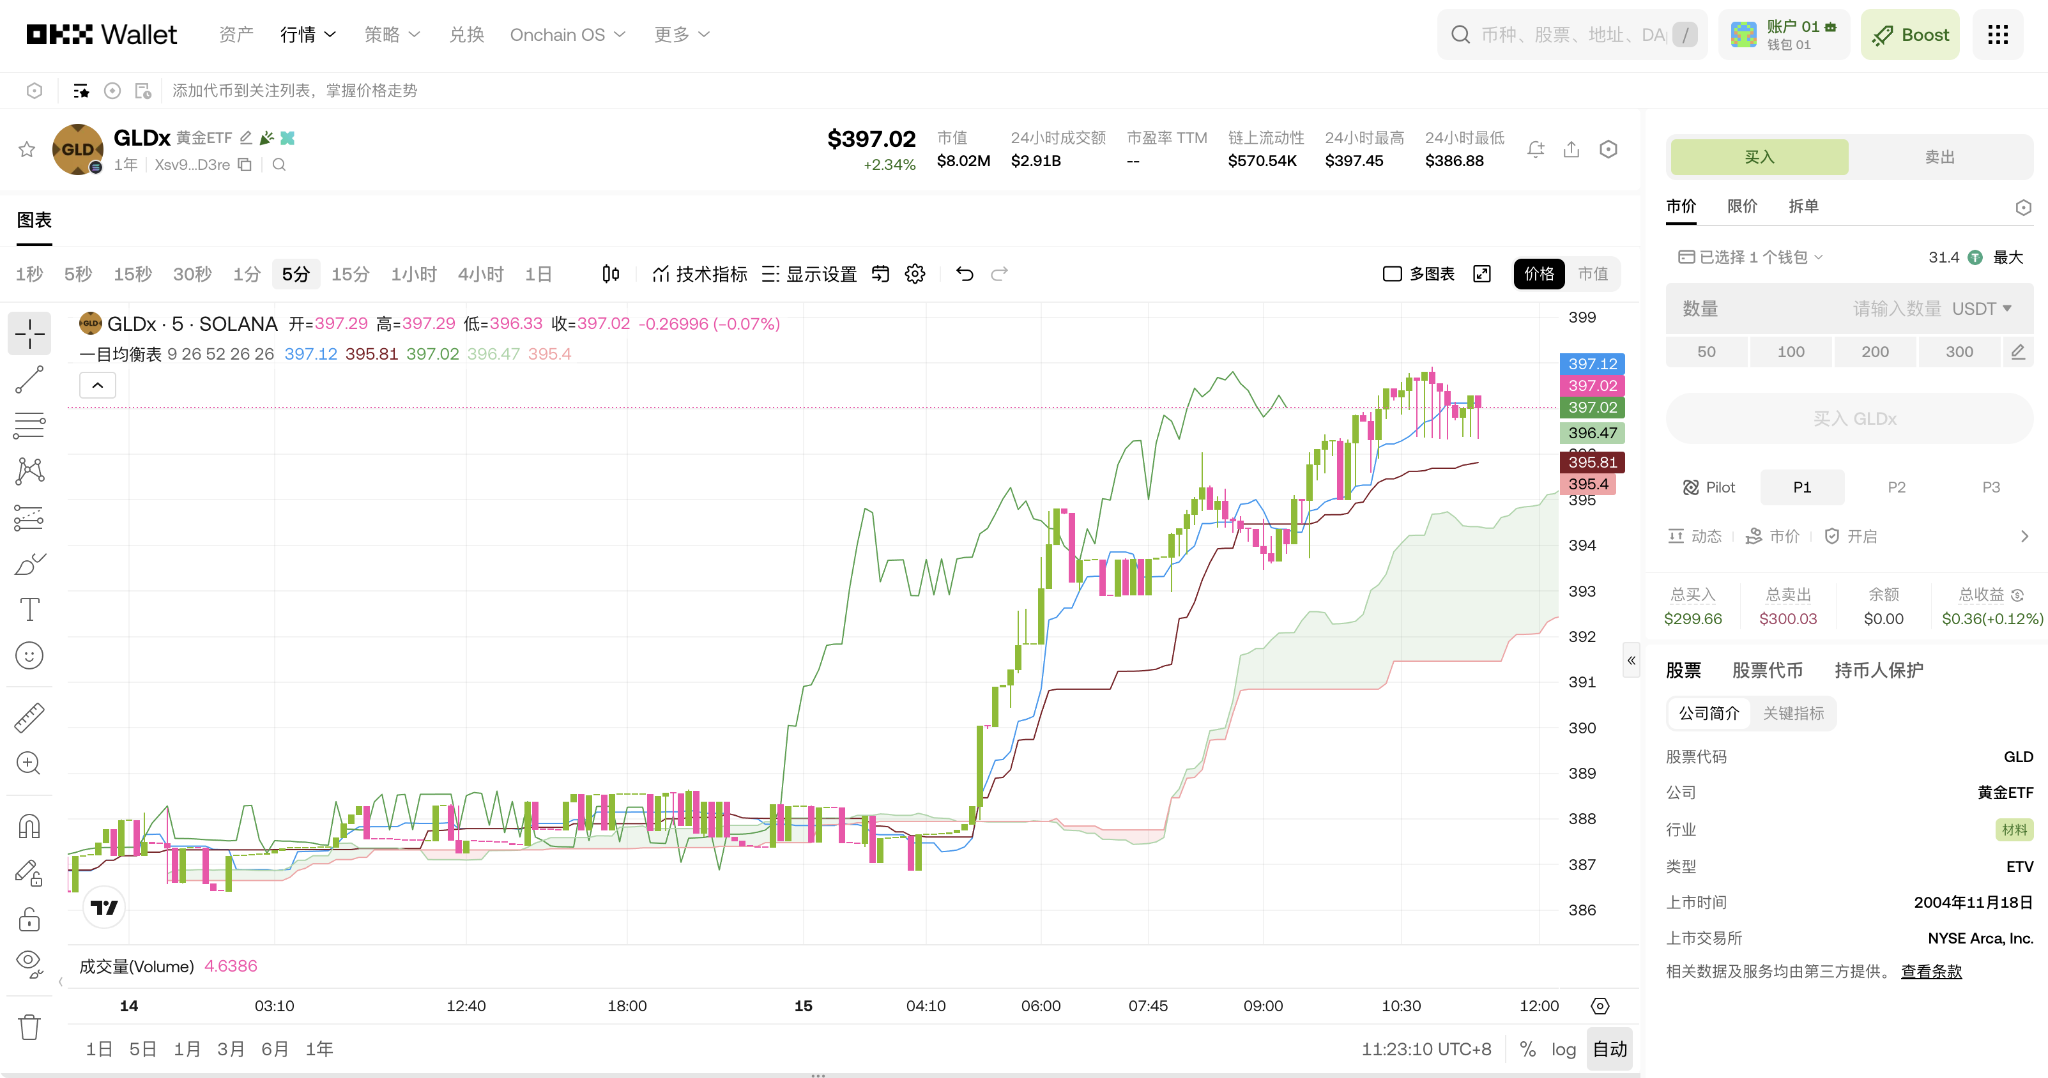Redo the chart action

(999, 274)
